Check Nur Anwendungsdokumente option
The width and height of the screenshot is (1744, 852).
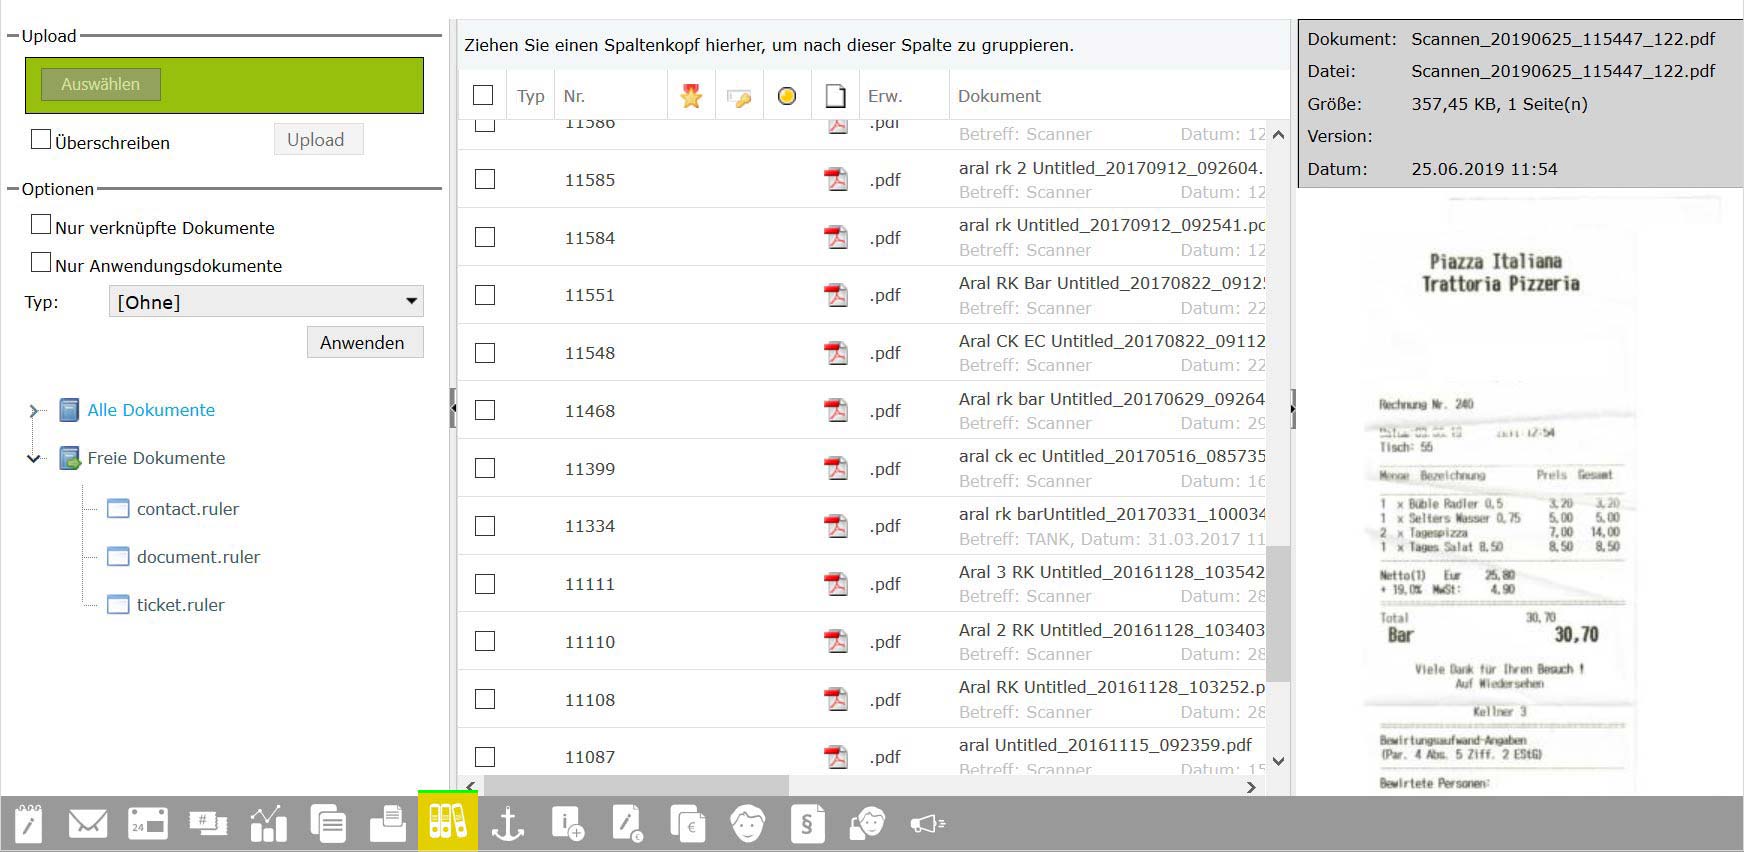[x=41, y=262]
